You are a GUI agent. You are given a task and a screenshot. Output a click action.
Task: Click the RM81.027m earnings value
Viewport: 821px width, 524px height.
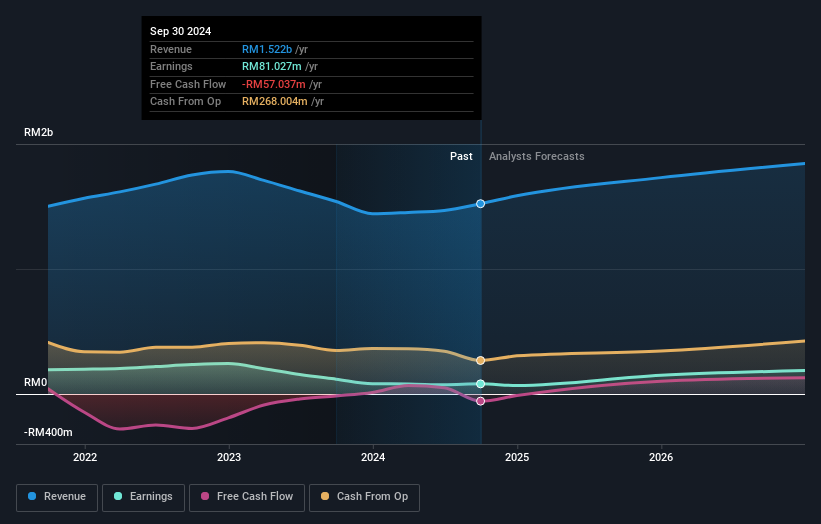click(x=272, y=66)
